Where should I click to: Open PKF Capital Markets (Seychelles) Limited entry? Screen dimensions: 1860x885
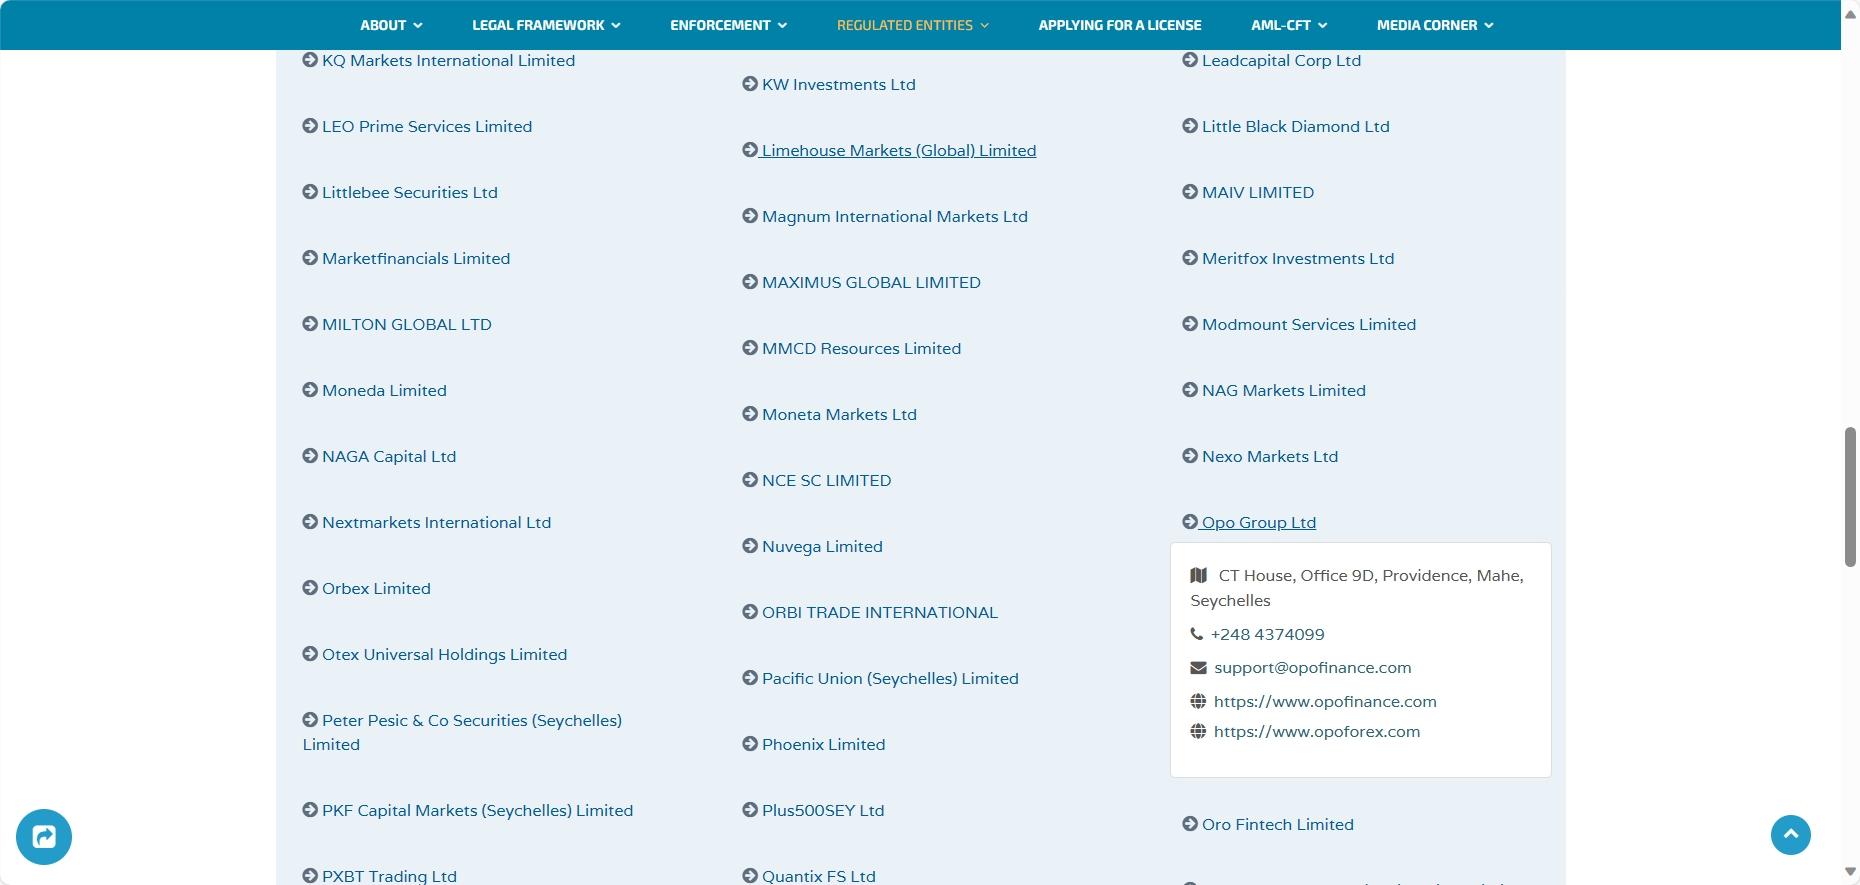click(477, 810)
